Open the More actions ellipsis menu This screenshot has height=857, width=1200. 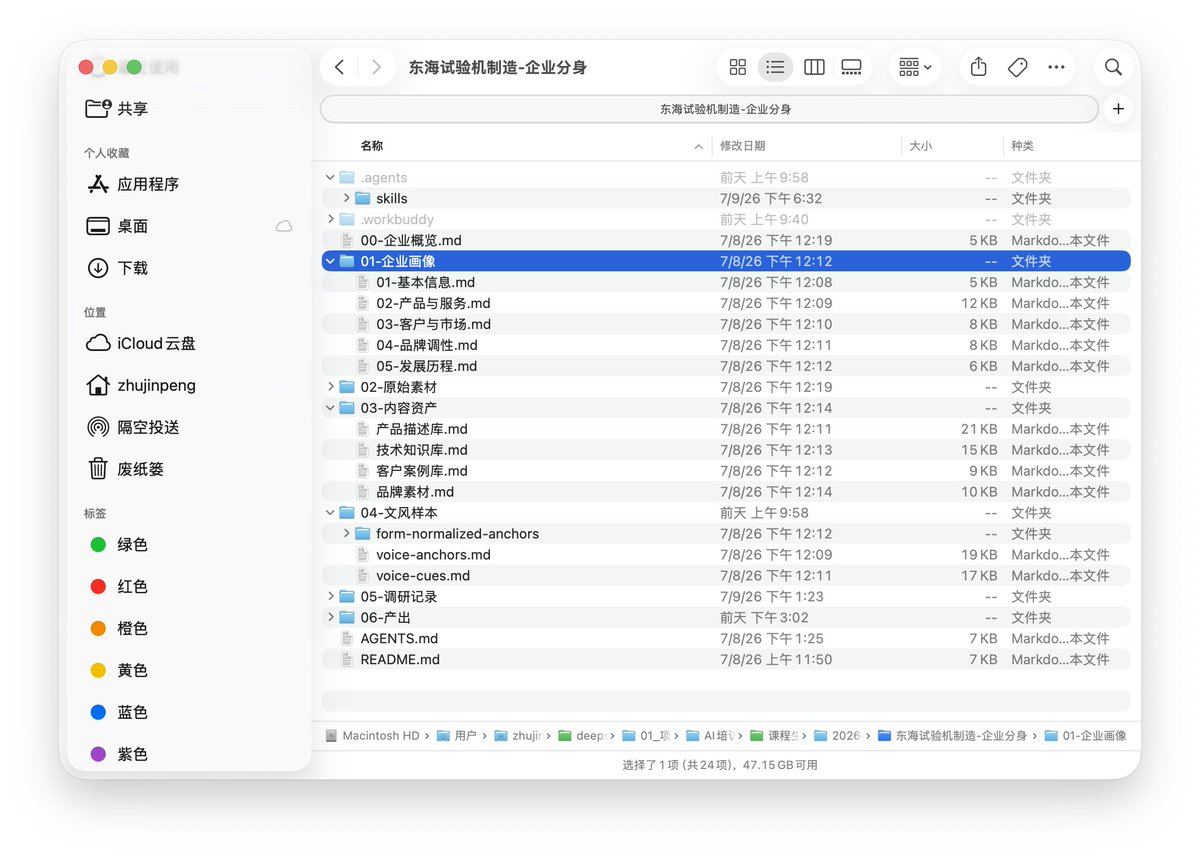(x=1056, y=67)
